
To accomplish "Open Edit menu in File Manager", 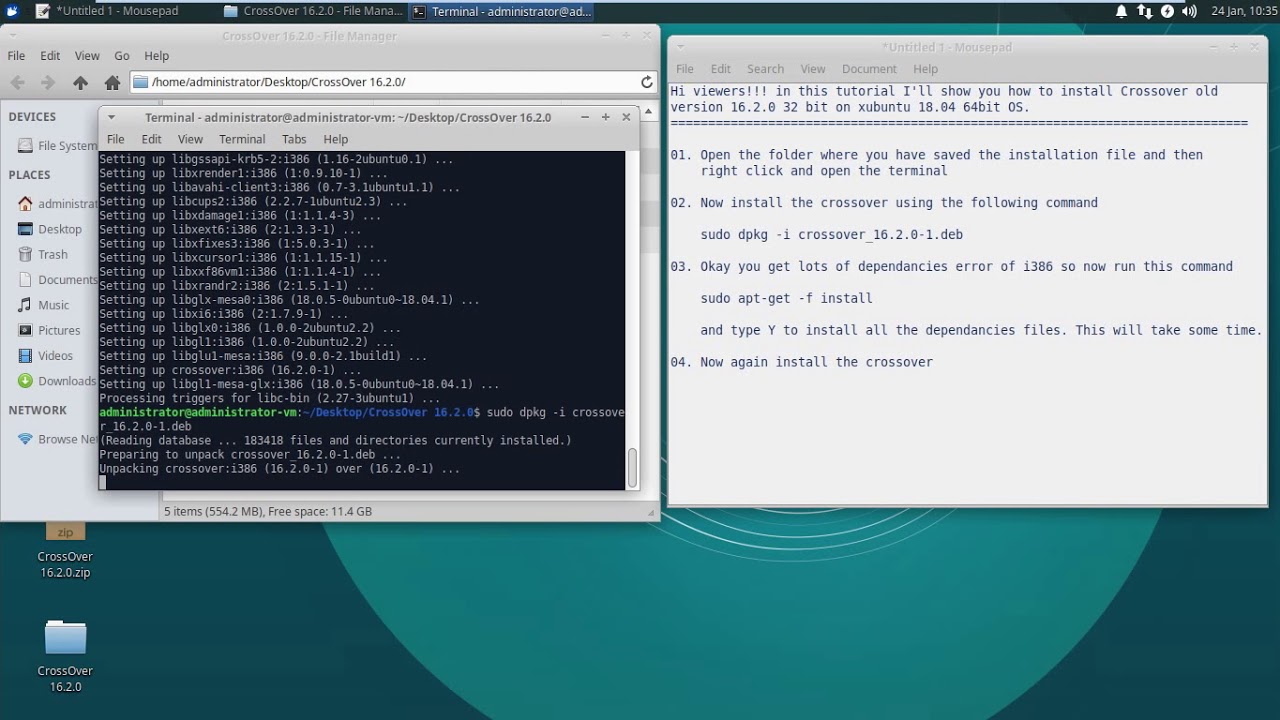I will (x=50, y=56).
